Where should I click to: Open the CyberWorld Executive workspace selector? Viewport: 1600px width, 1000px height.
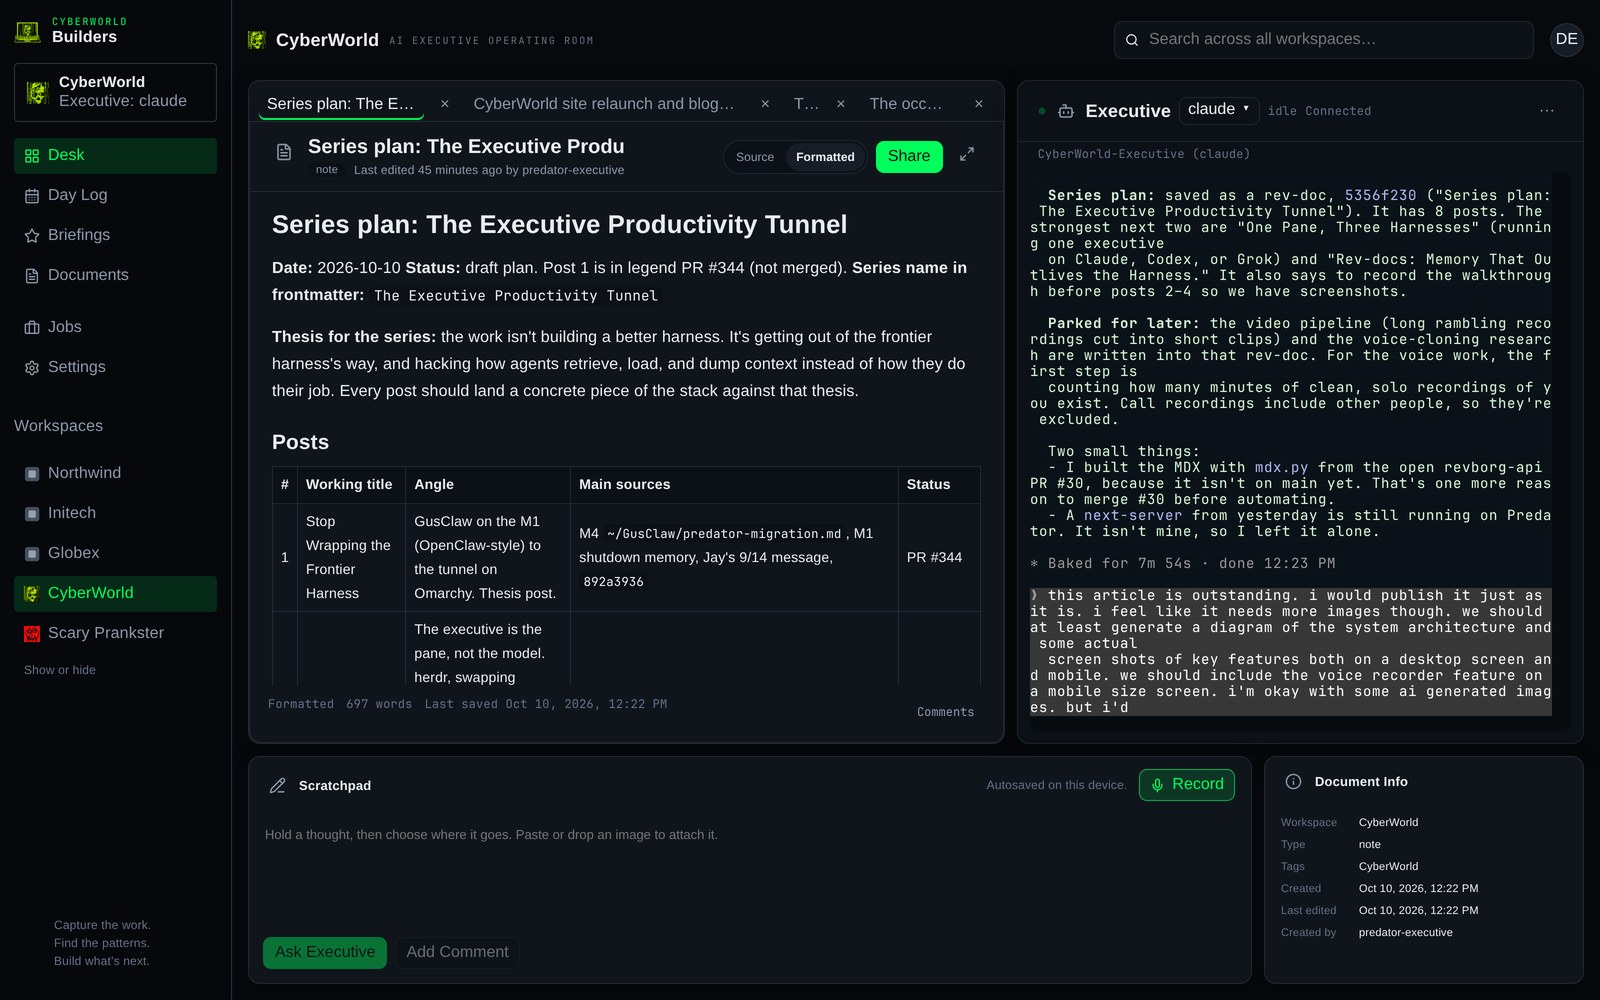[x=115, y=92]
